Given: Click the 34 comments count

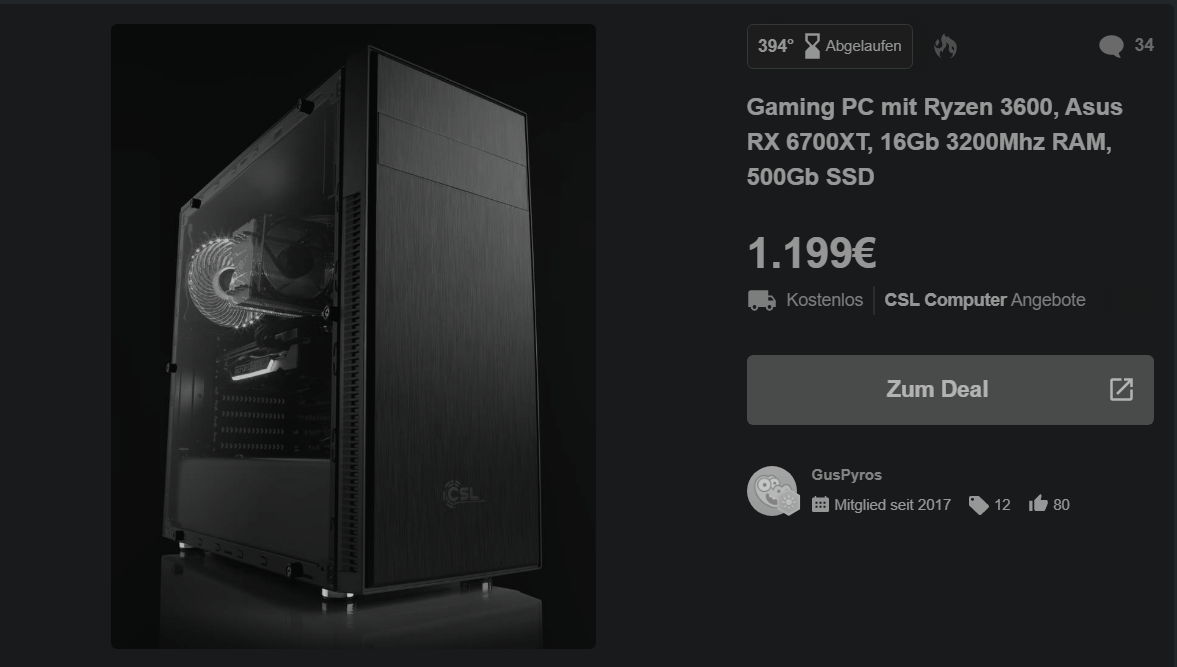Looking at the screenshot, I should tap(1144, 45).
